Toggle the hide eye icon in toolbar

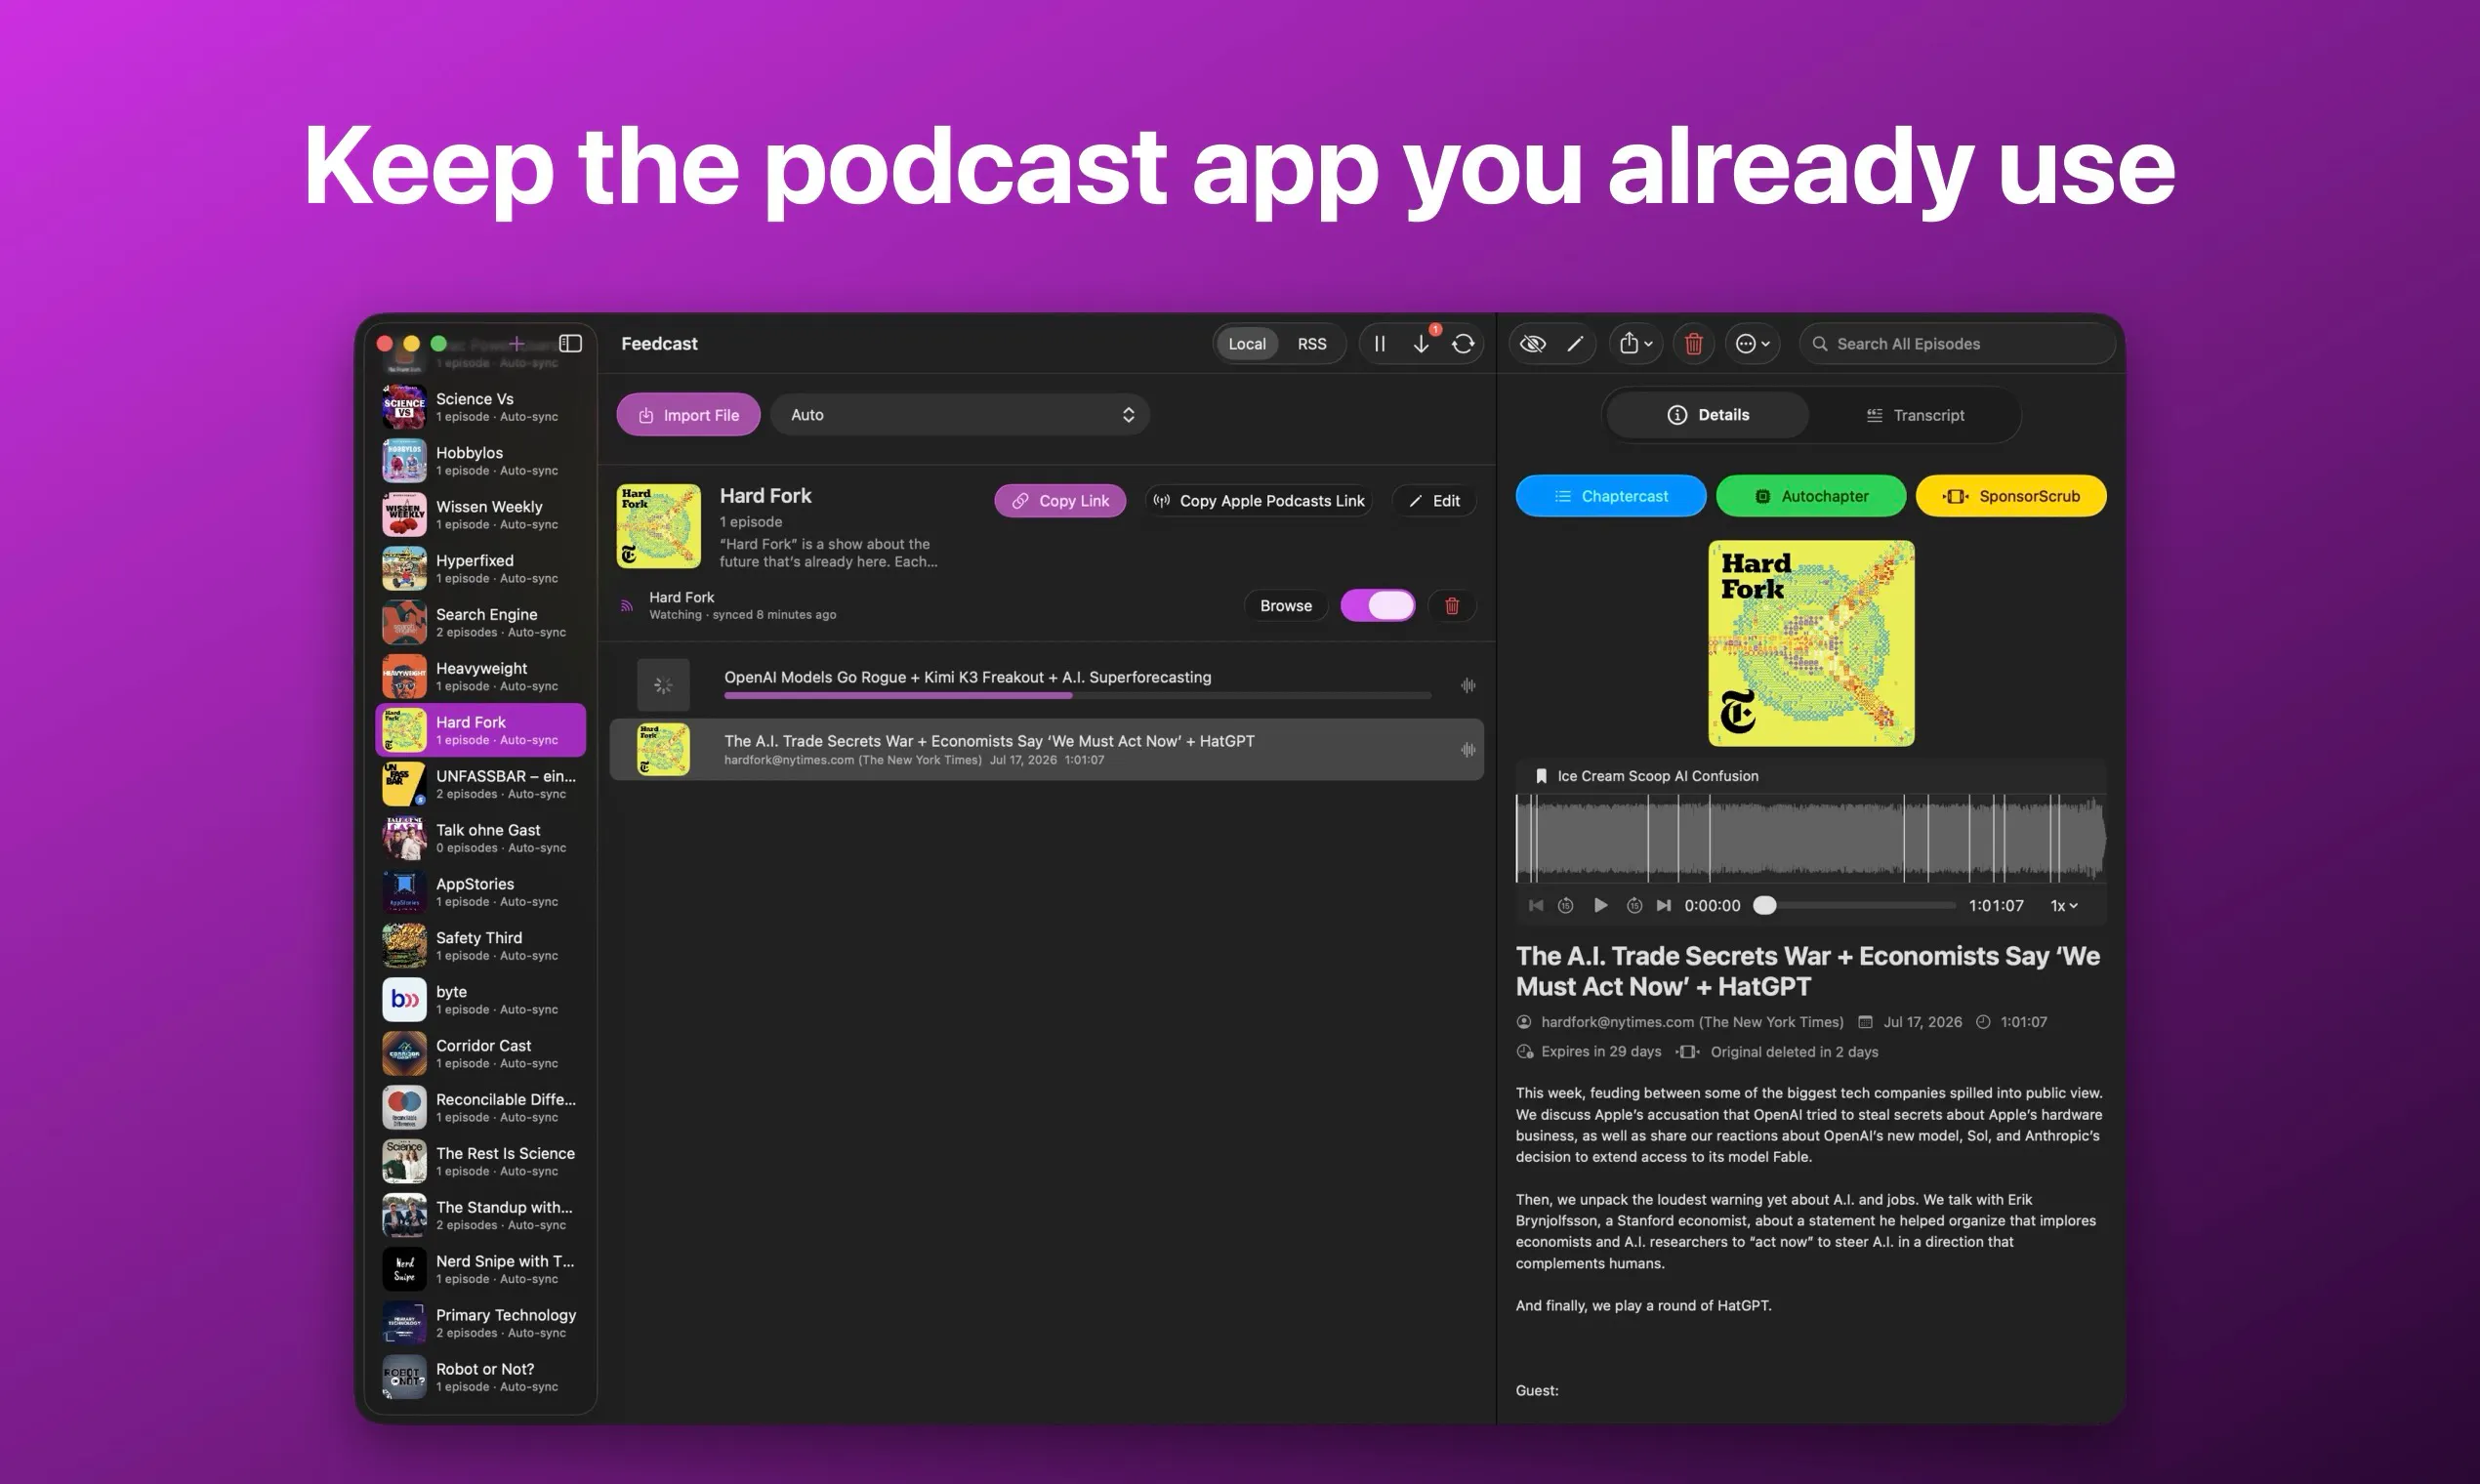pyautogui.click(x=1532, y=343)
